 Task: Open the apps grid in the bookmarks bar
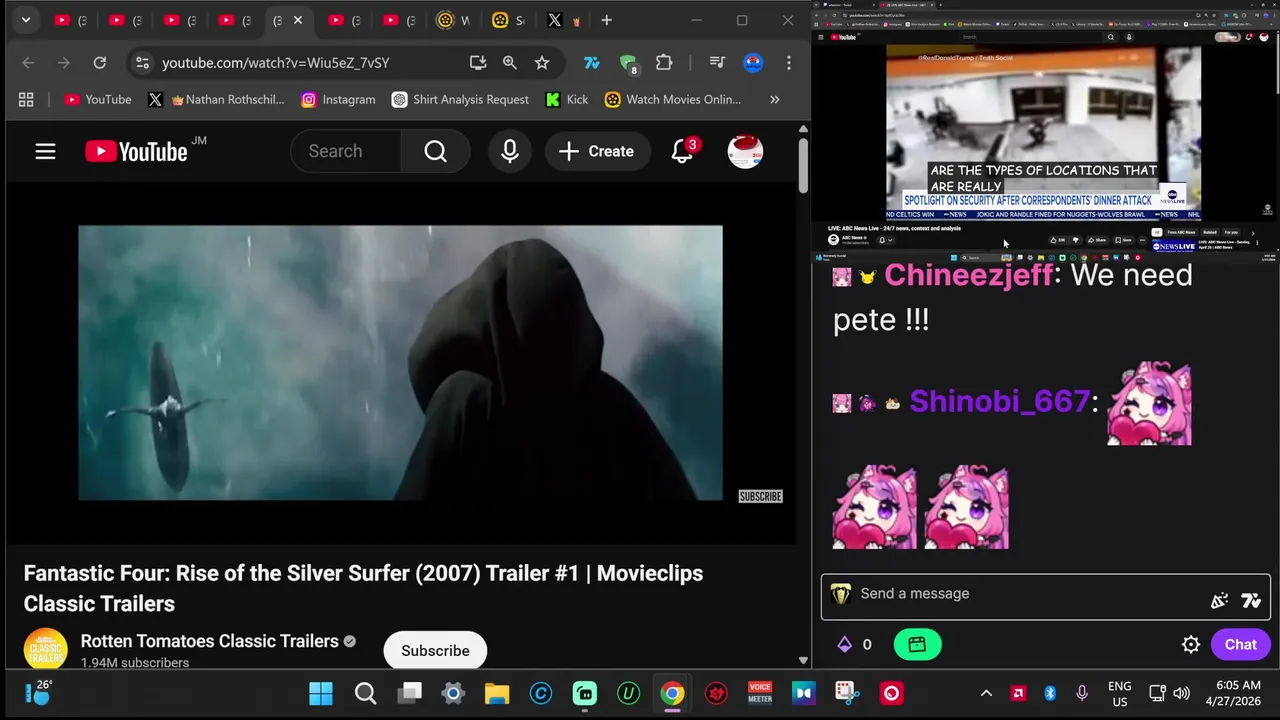(26, 99)
